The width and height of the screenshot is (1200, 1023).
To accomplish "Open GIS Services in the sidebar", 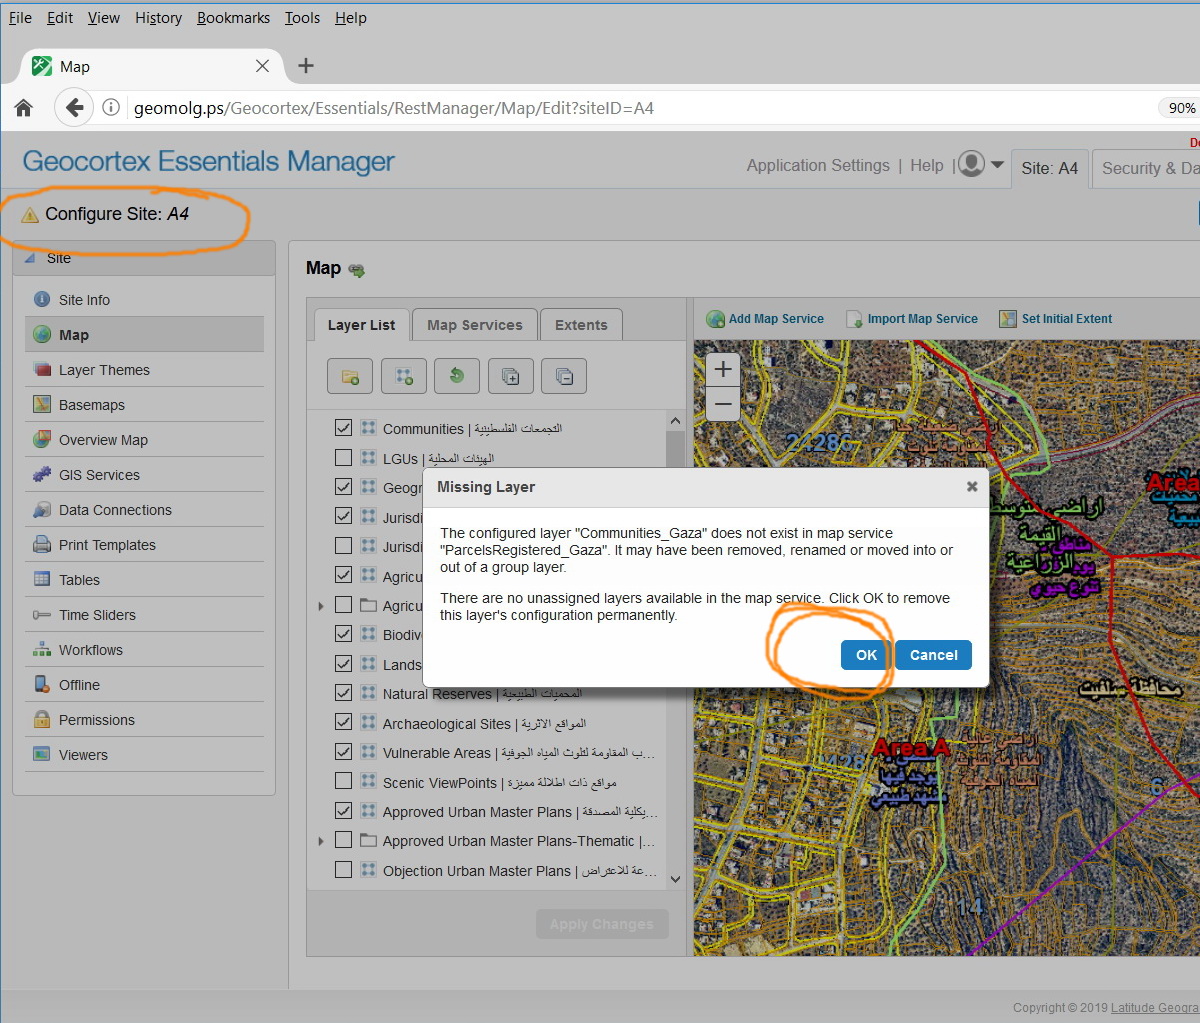I will click(x=144, y=475).
